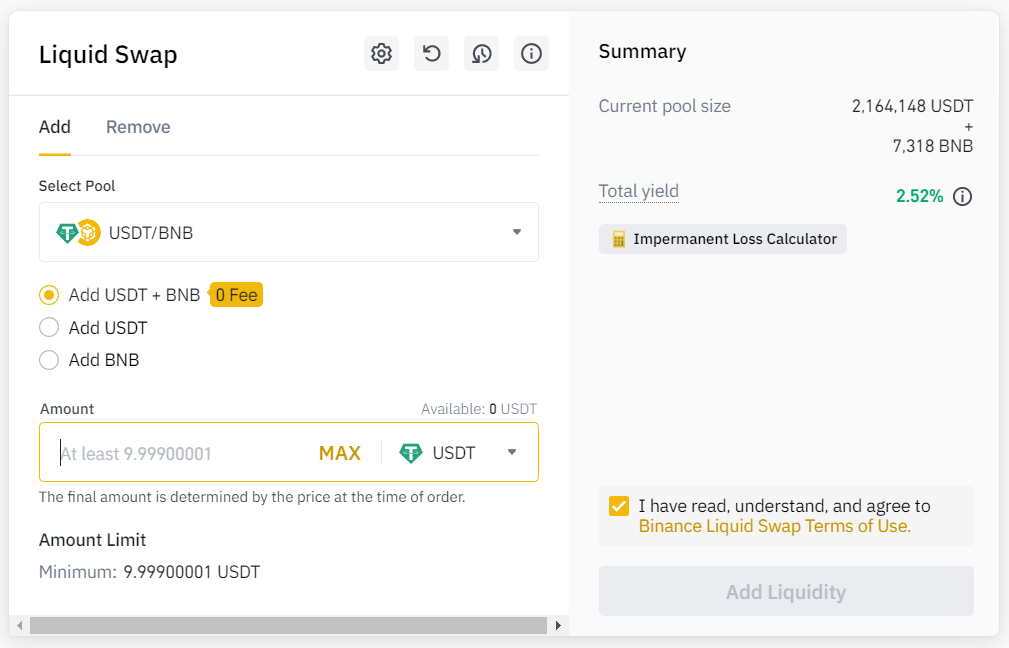This screenshot has height=648, width=1009.
Task: Expand the token selector in the Amount field
Action: click(512, 453)
